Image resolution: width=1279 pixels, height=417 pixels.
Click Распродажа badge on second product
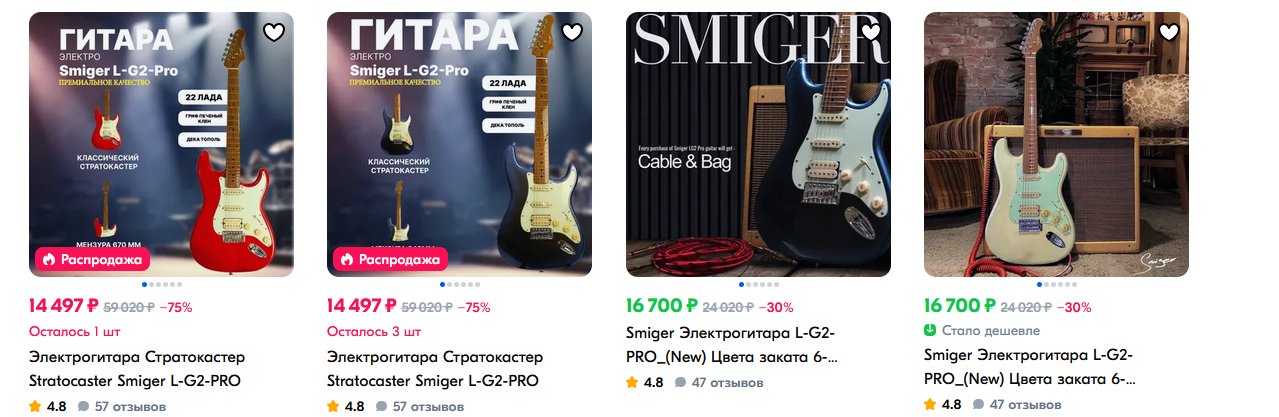tap(391, 259)
